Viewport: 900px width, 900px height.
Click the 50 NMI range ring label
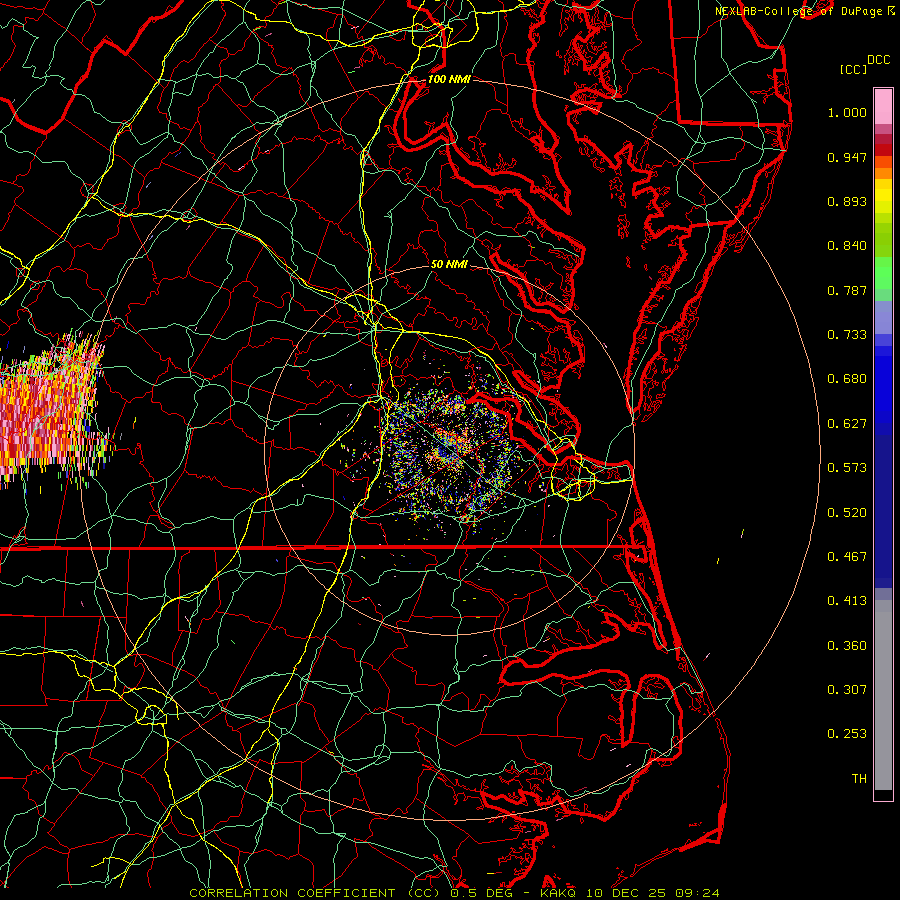pyautogui.click(x=449, y=264)
